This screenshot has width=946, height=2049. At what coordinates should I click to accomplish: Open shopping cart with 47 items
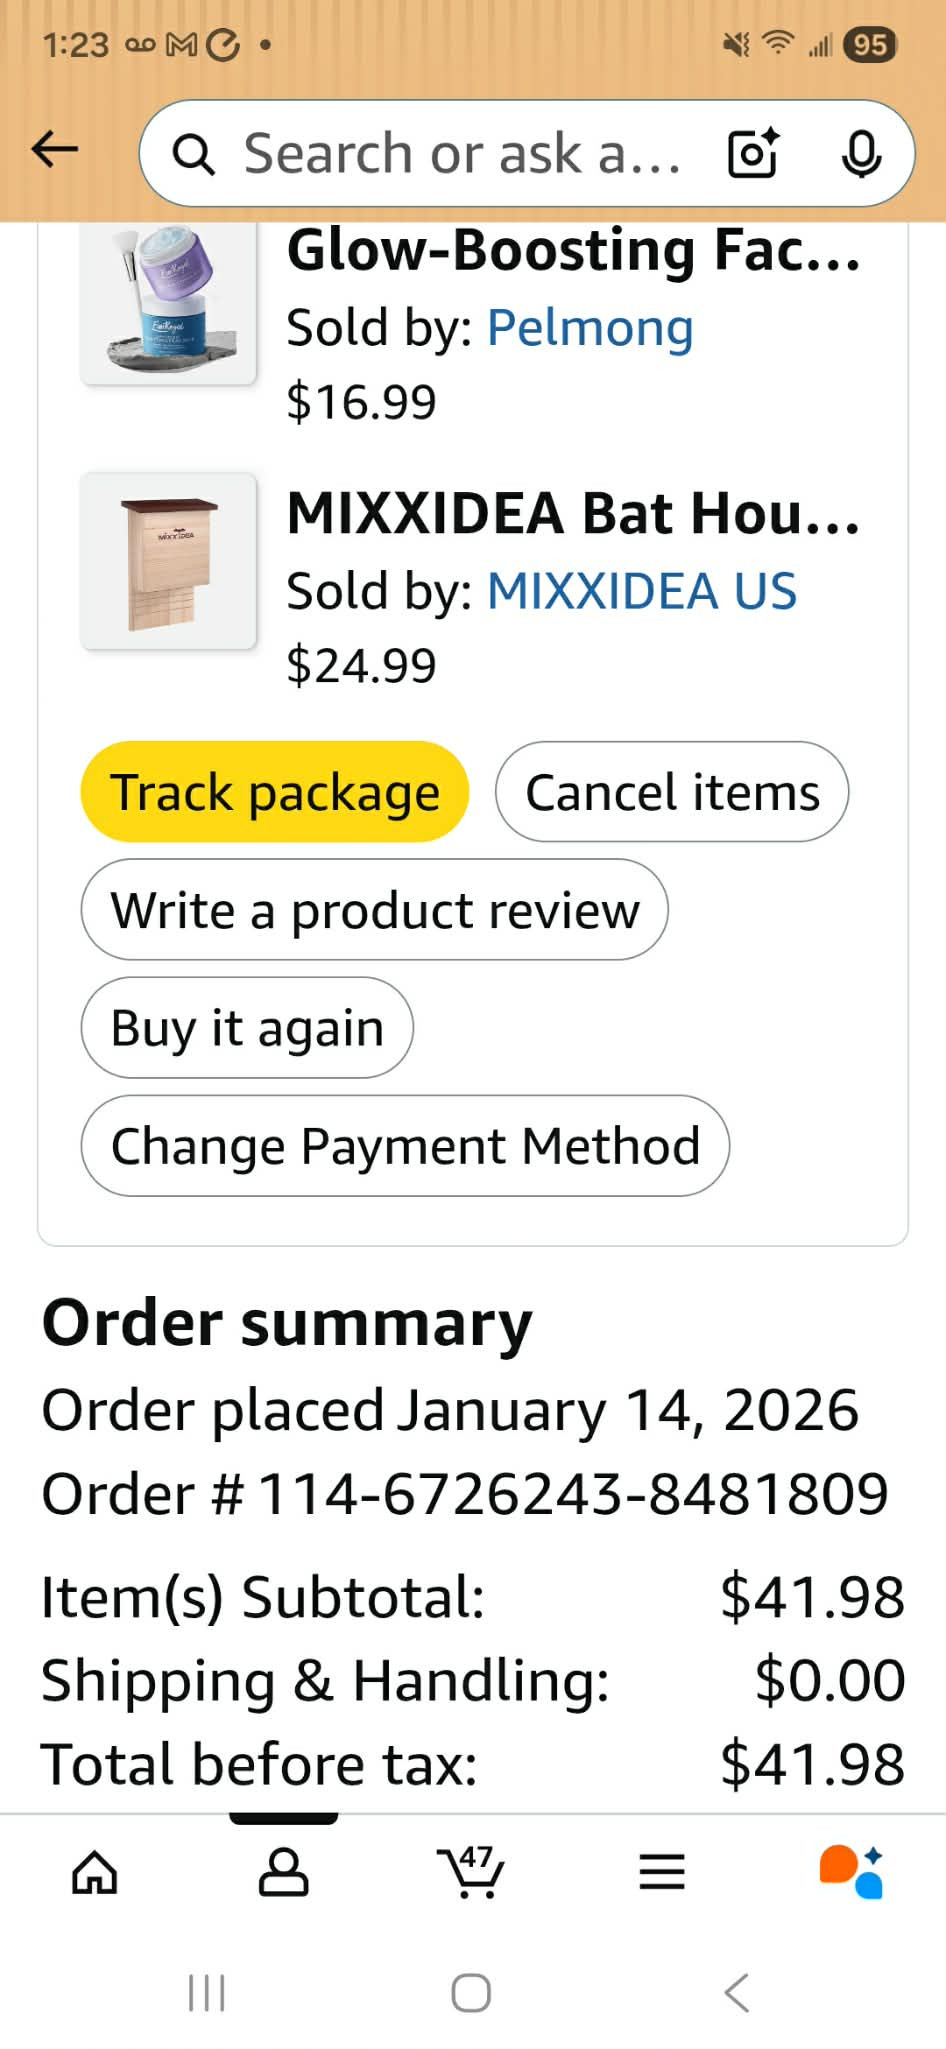click(471, 1872)
